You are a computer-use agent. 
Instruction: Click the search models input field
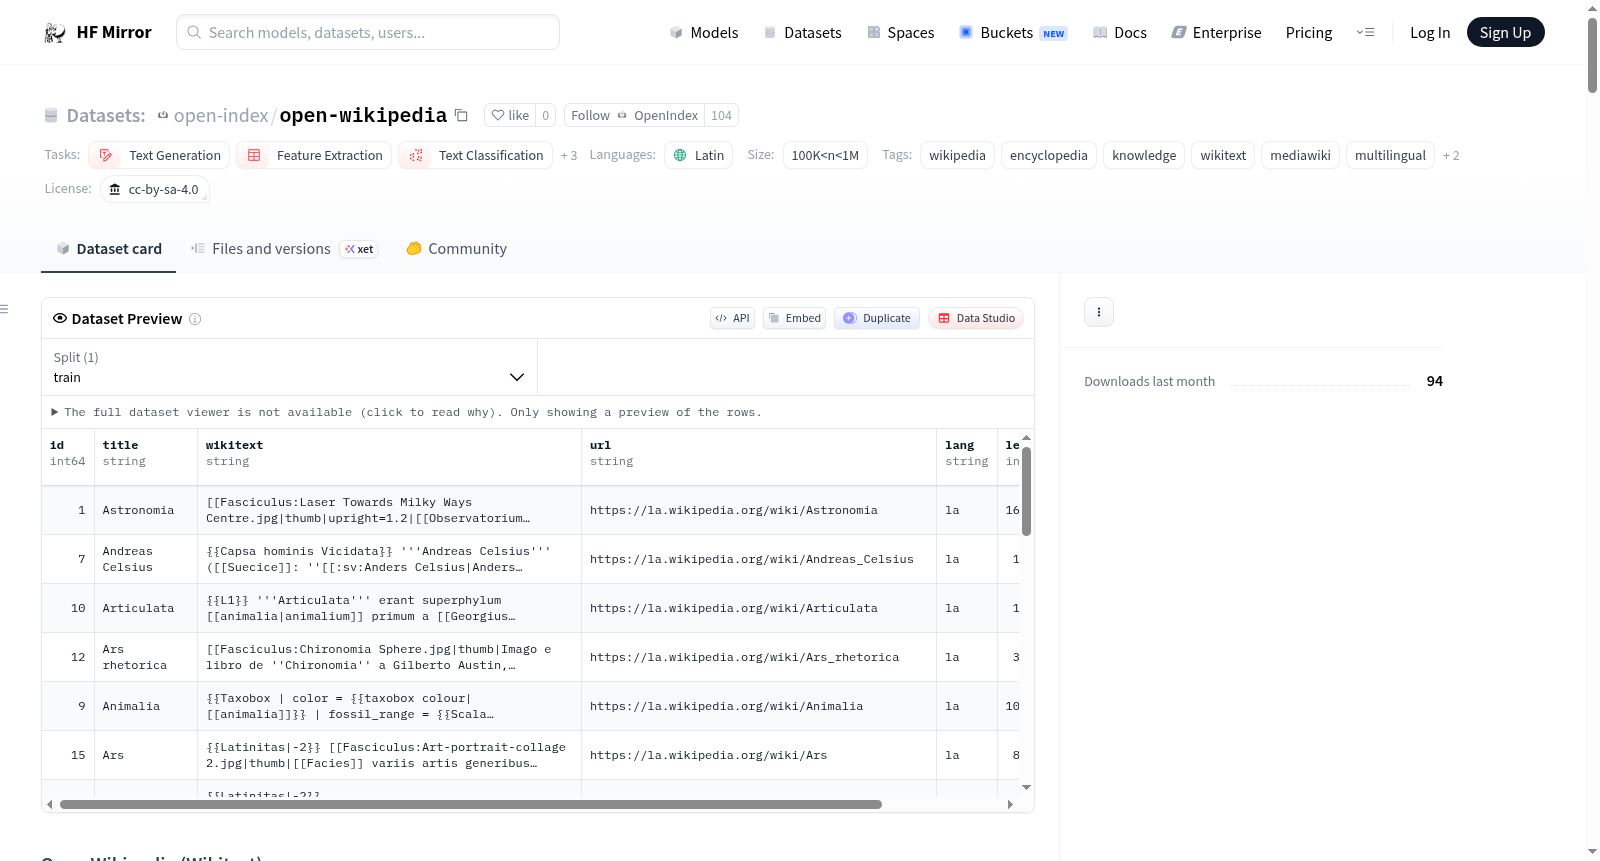(x=368, y=33)
